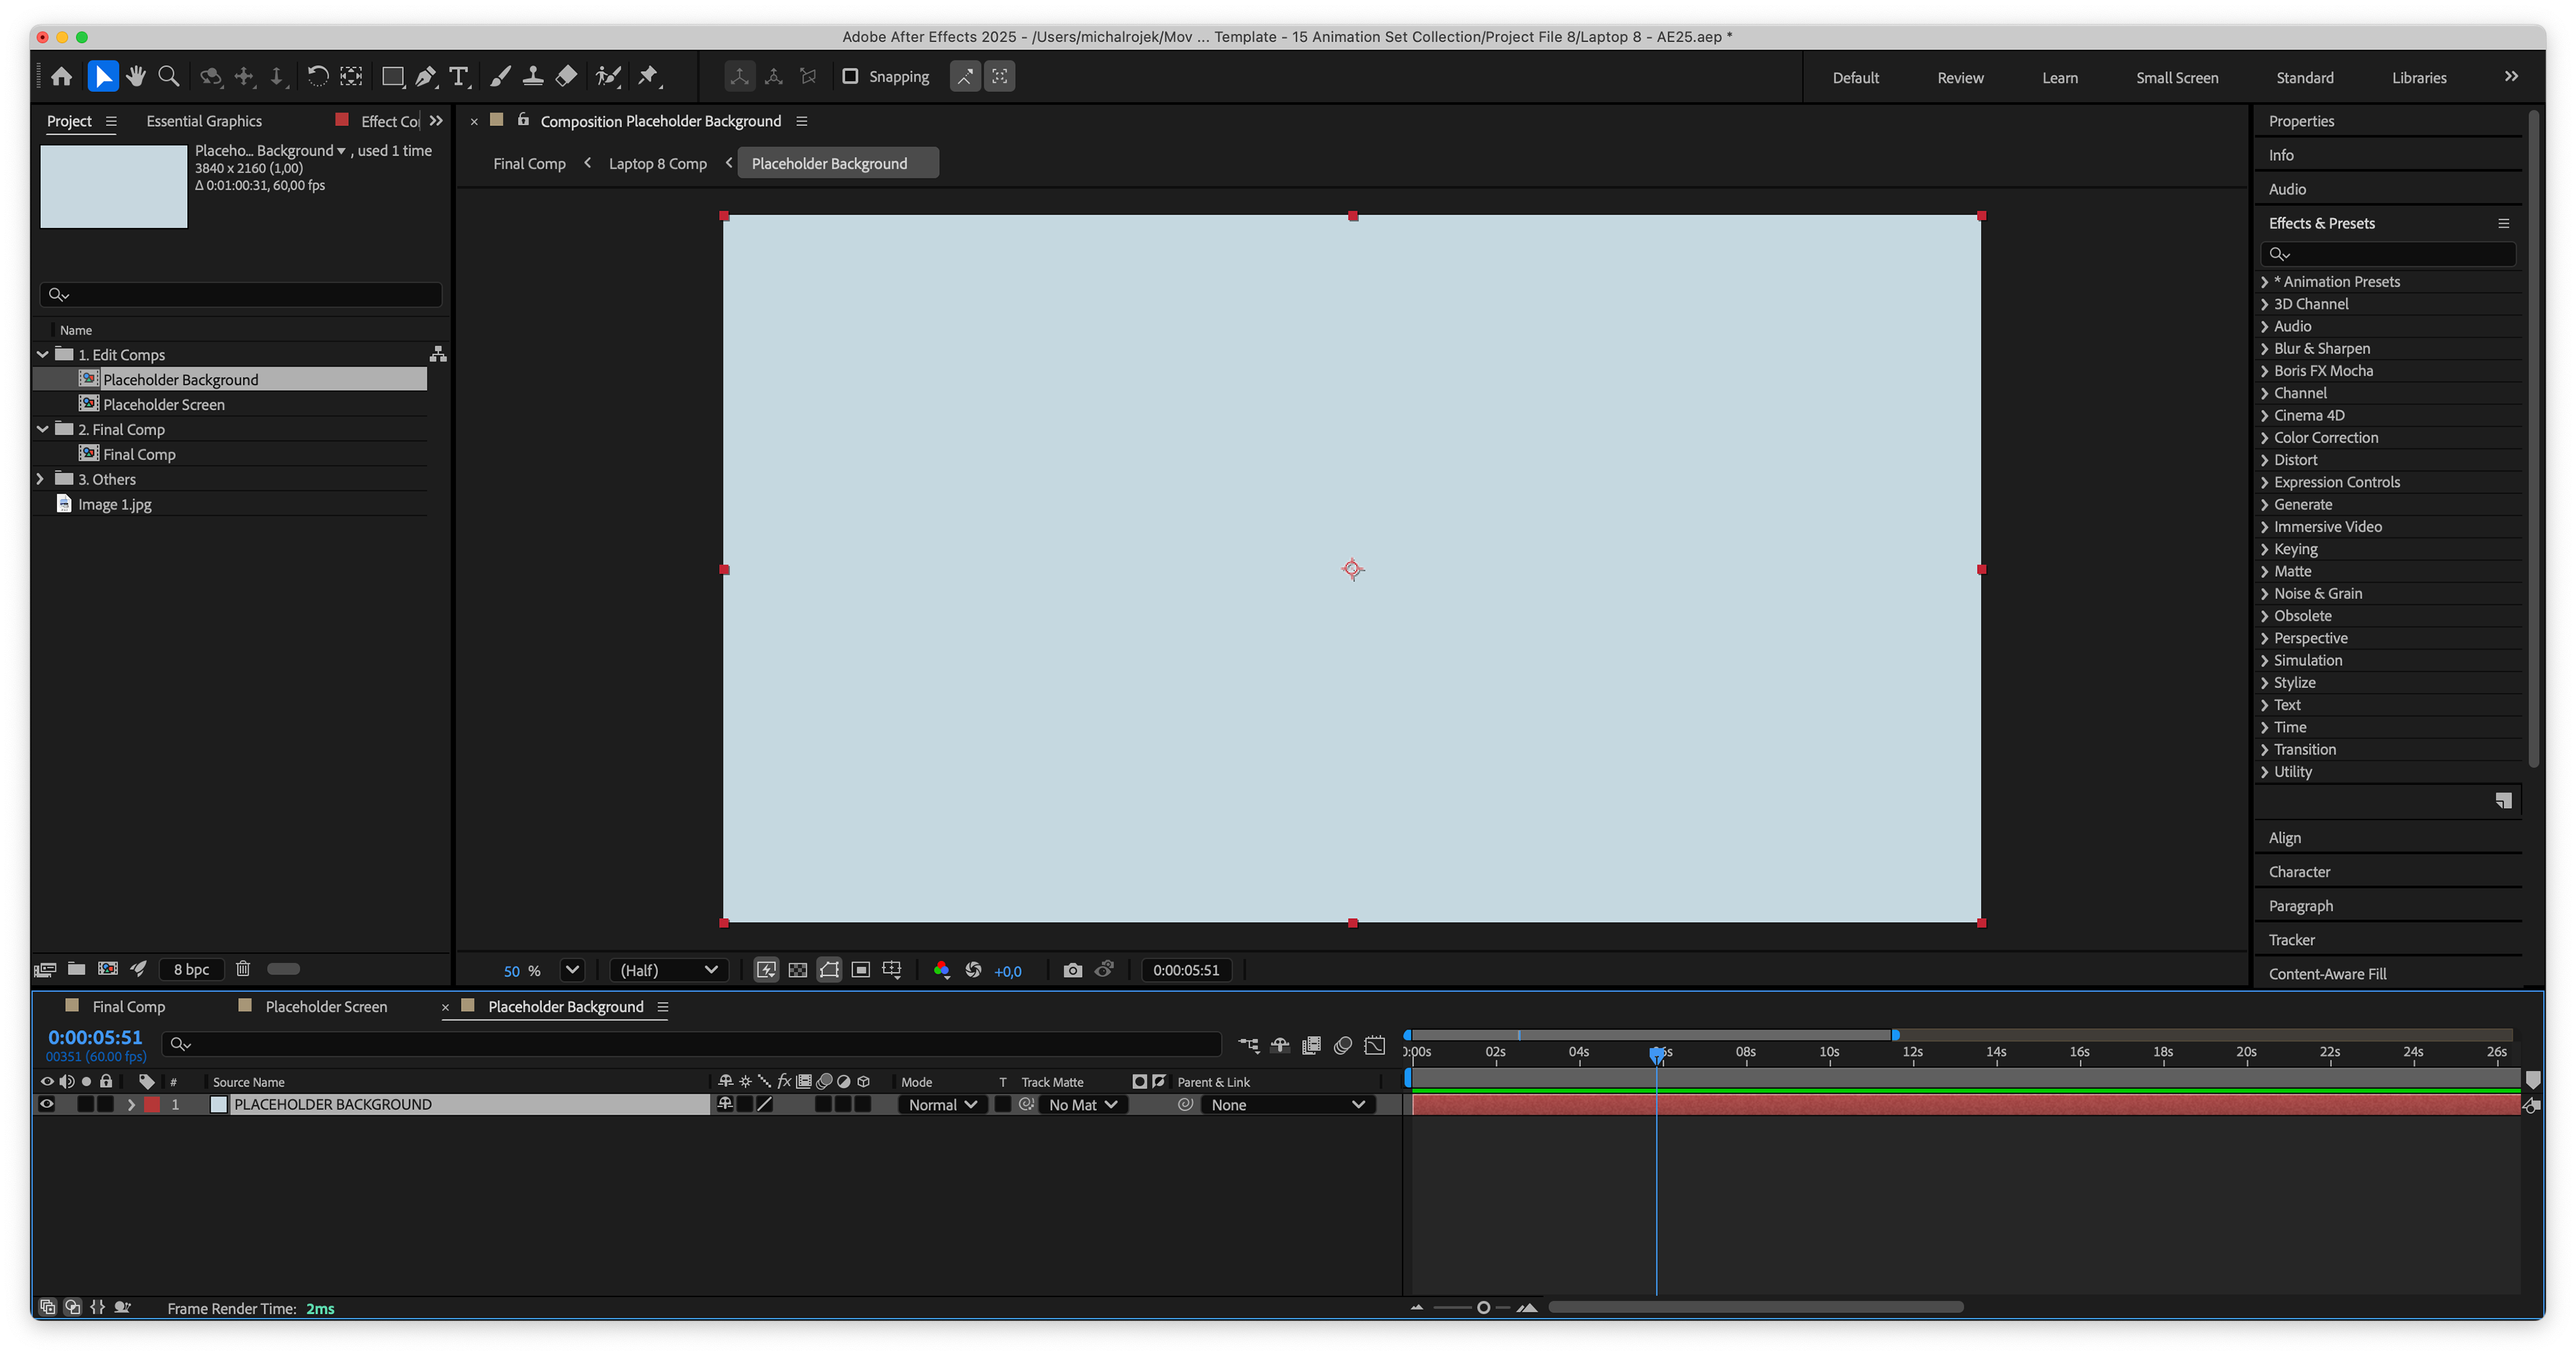Expand the Color Correction effects category

[2265, 438]
